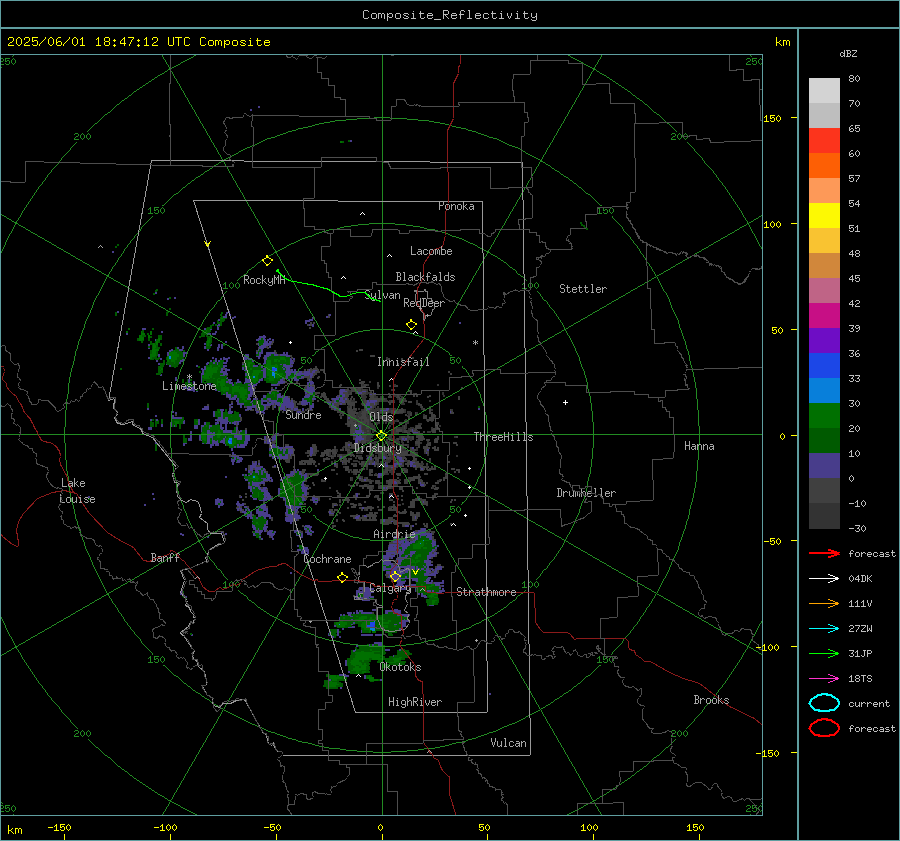This screenshot has height=841, width=900.
Task: Click the yellow radar site marker at Didsbury
Action: point(381,436)
